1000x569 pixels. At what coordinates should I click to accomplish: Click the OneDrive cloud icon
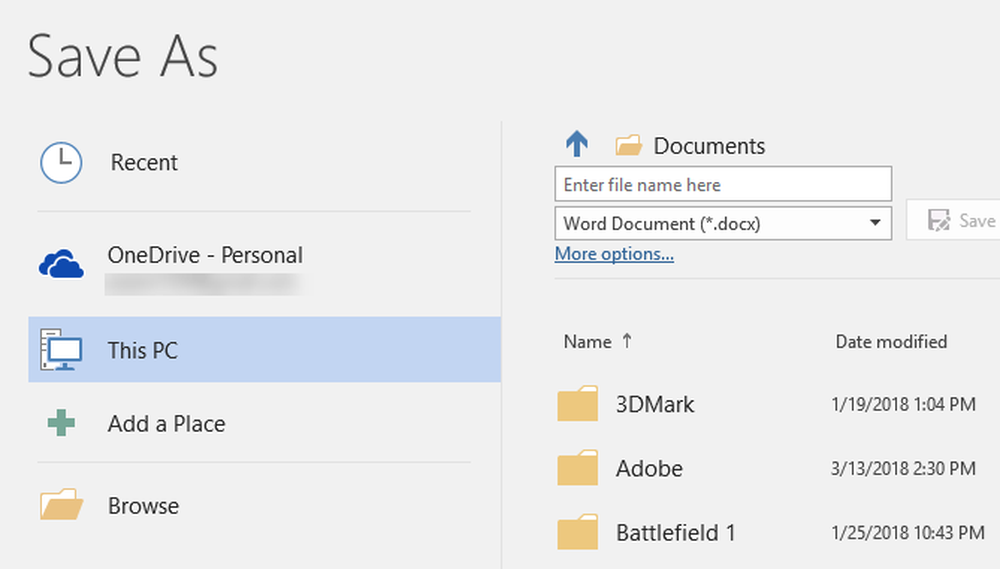pos(61,264)
